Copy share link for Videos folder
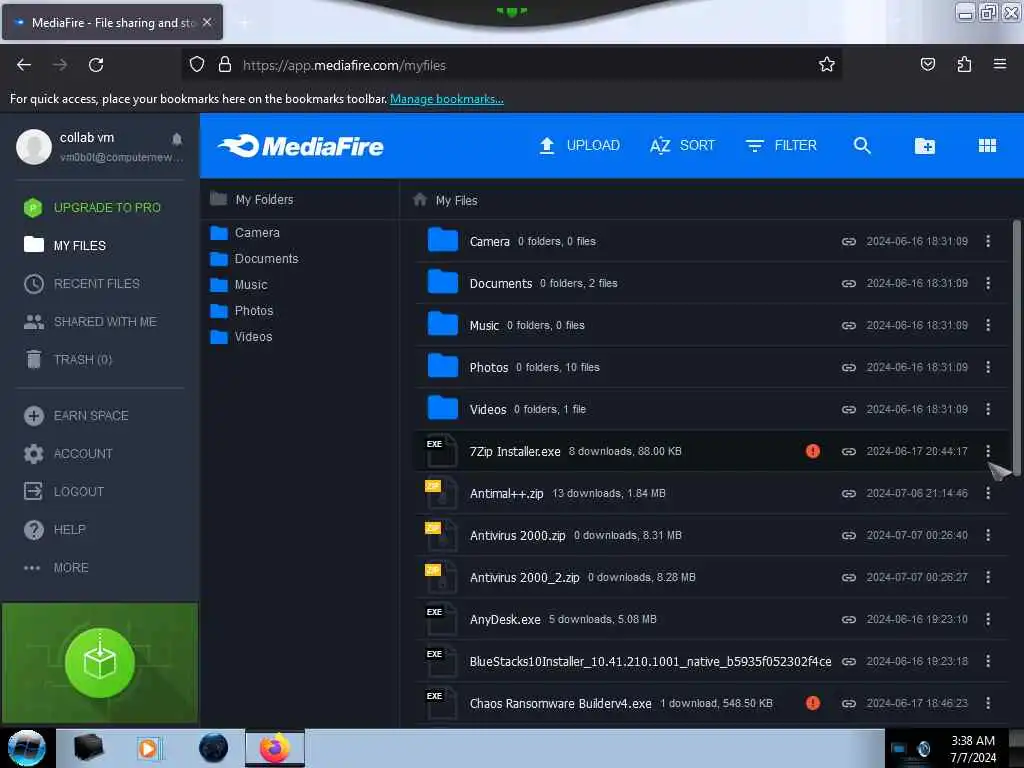 848,409
